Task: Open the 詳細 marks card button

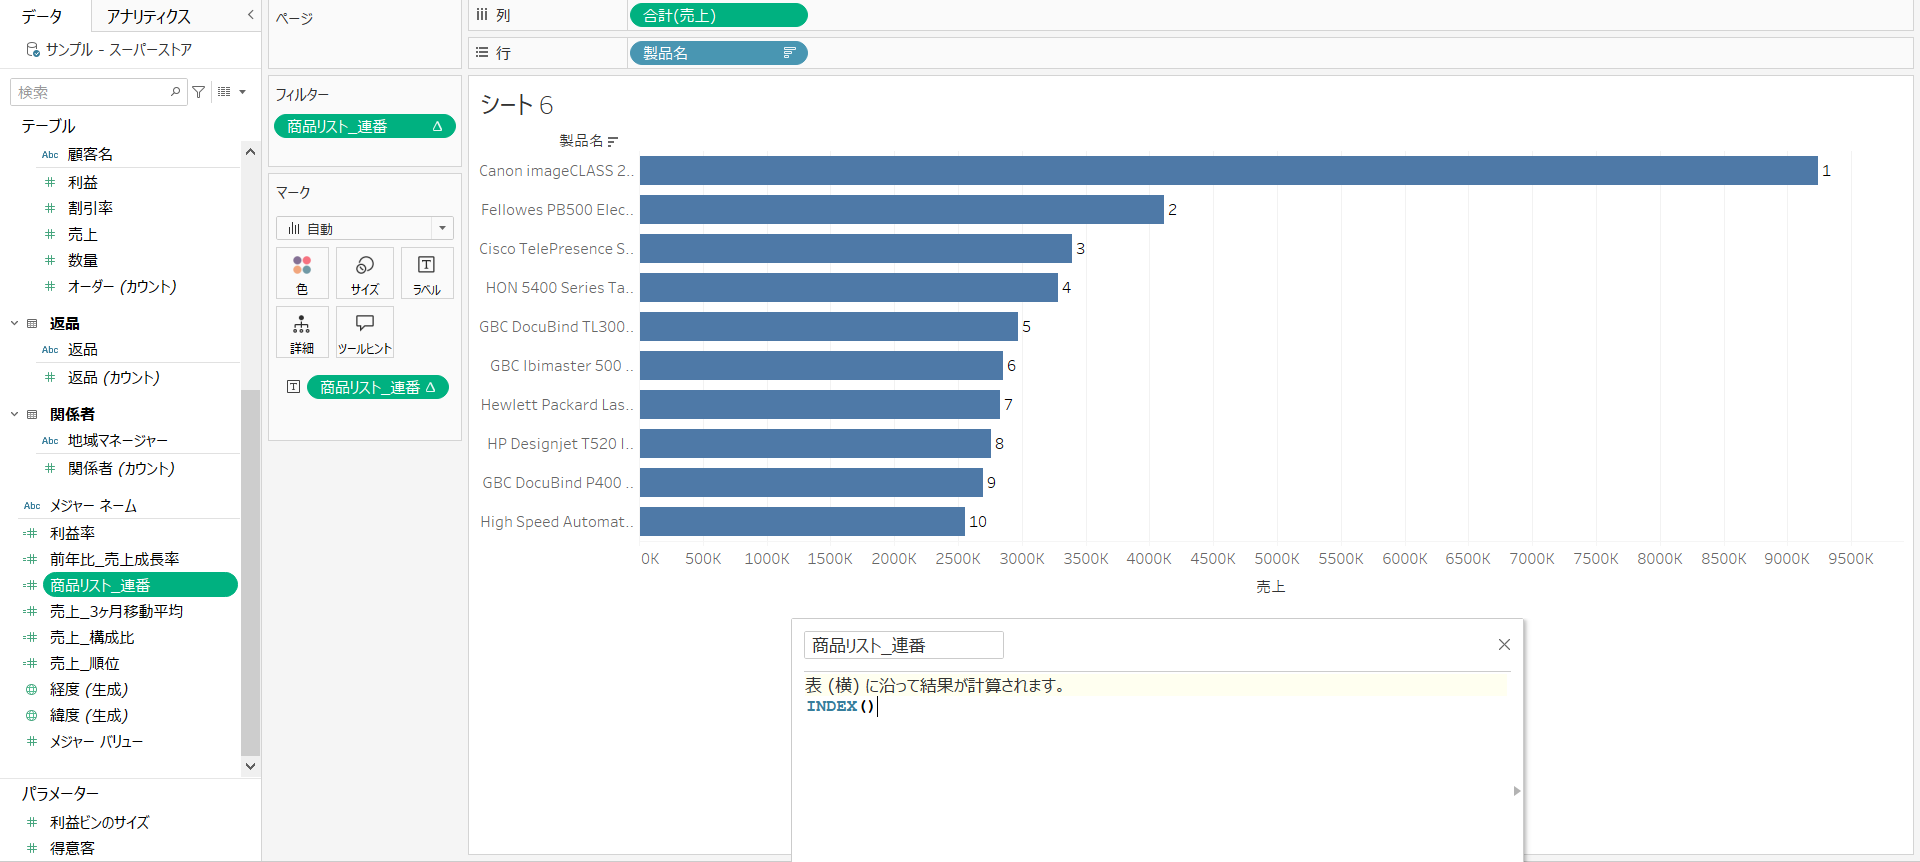Action: click(302, 333)
